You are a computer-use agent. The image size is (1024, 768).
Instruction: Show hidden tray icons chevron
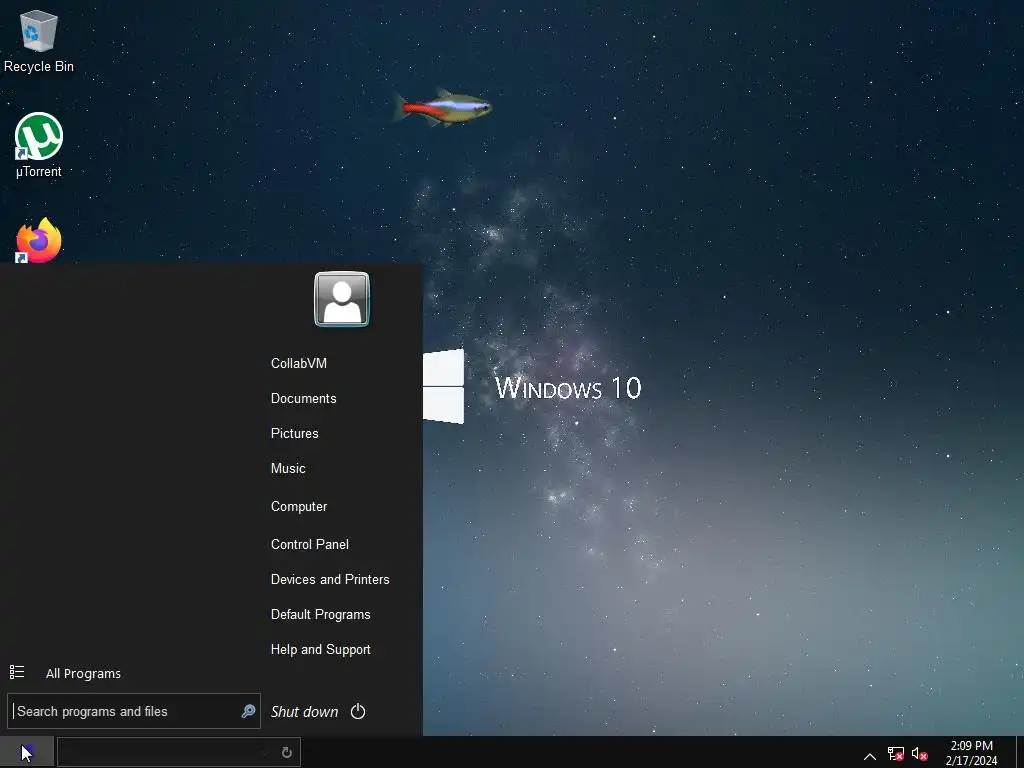[870, 756]
